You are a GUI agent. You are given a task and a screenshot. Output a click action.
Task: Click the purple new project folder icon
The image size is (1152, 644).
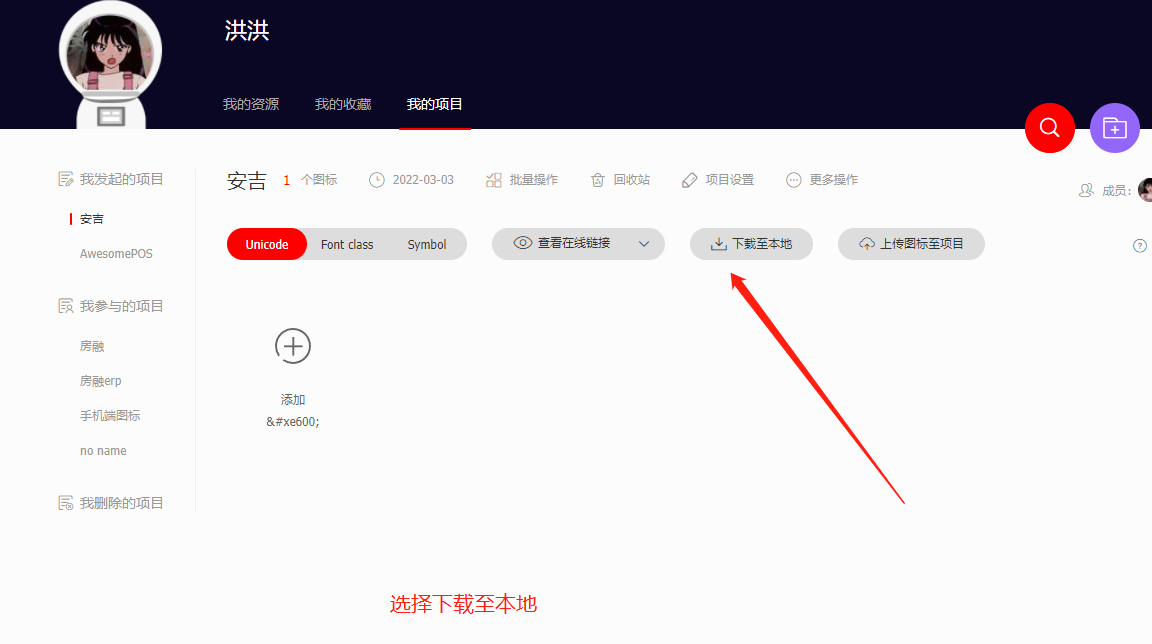1114,128
